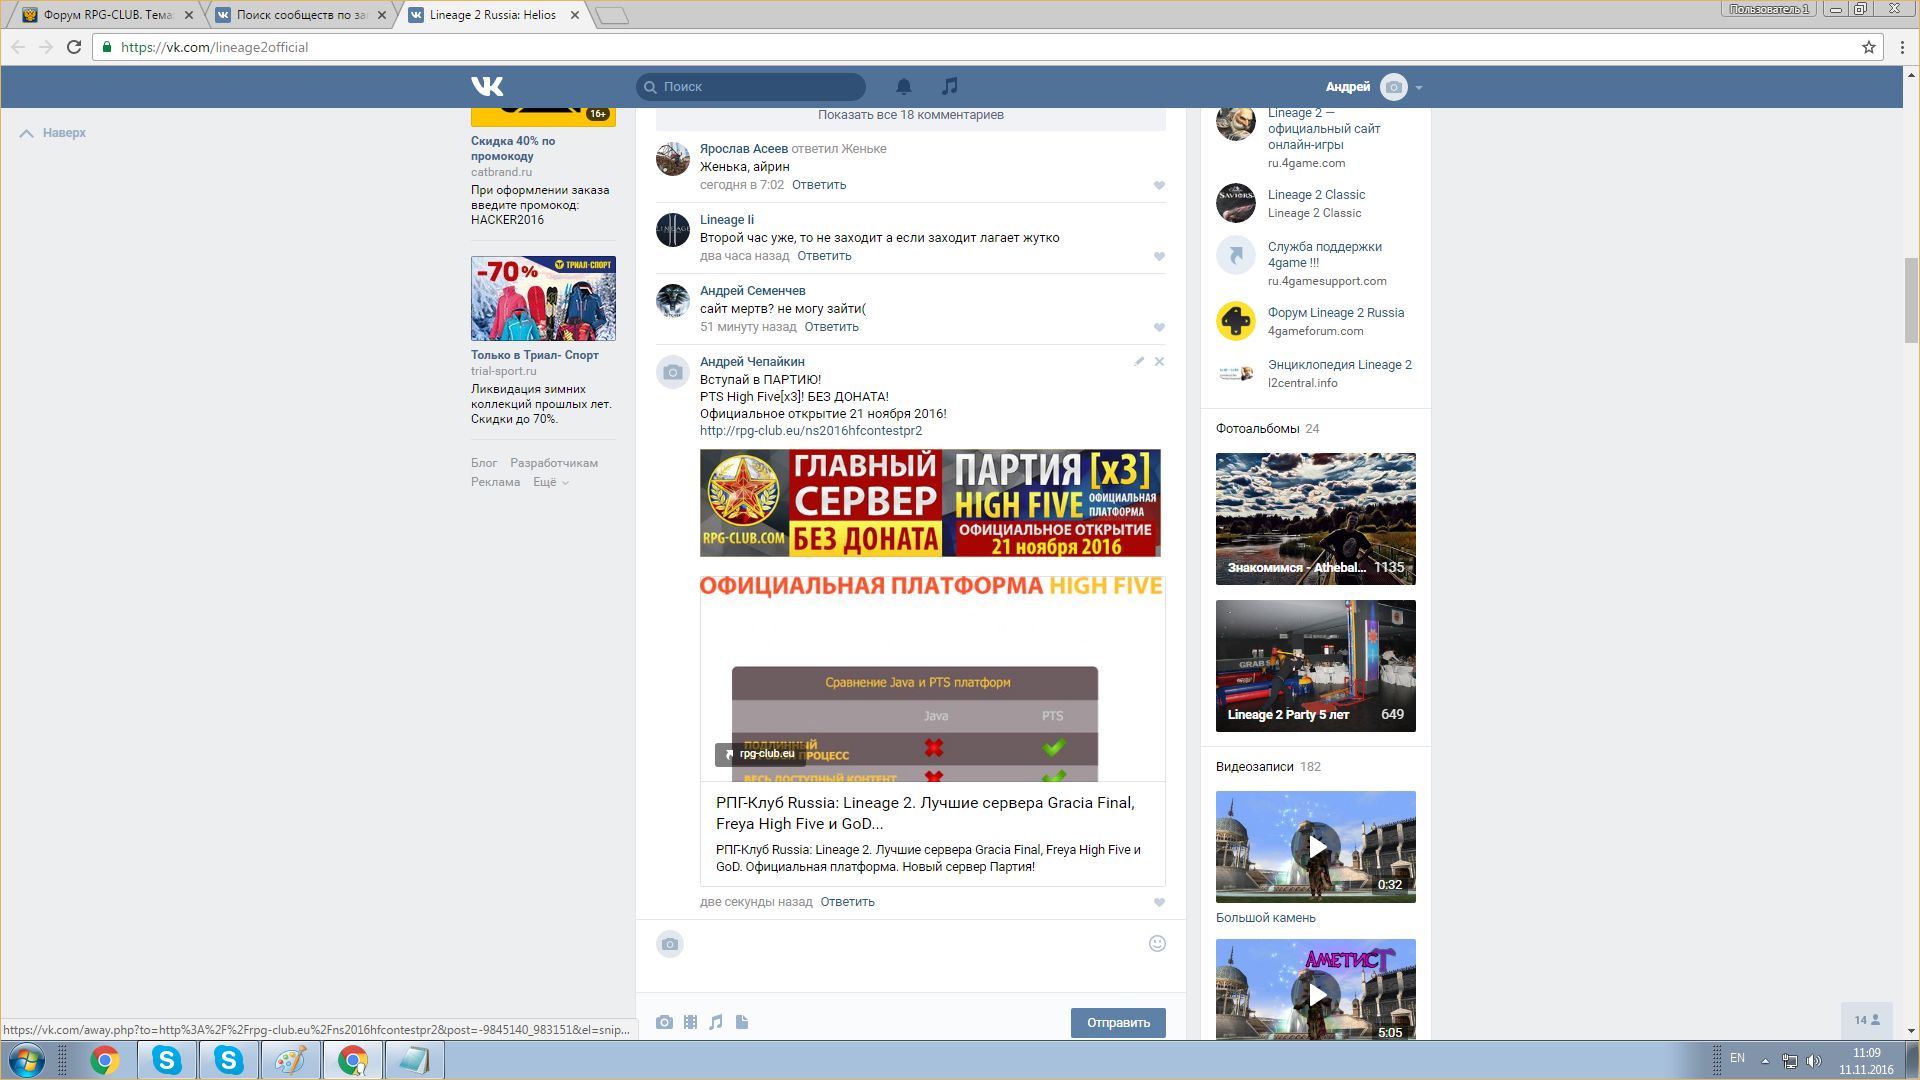Viewport: 1920px width, 1080px height.
Task: Click the address bar URL
Action: coord(214,47)
